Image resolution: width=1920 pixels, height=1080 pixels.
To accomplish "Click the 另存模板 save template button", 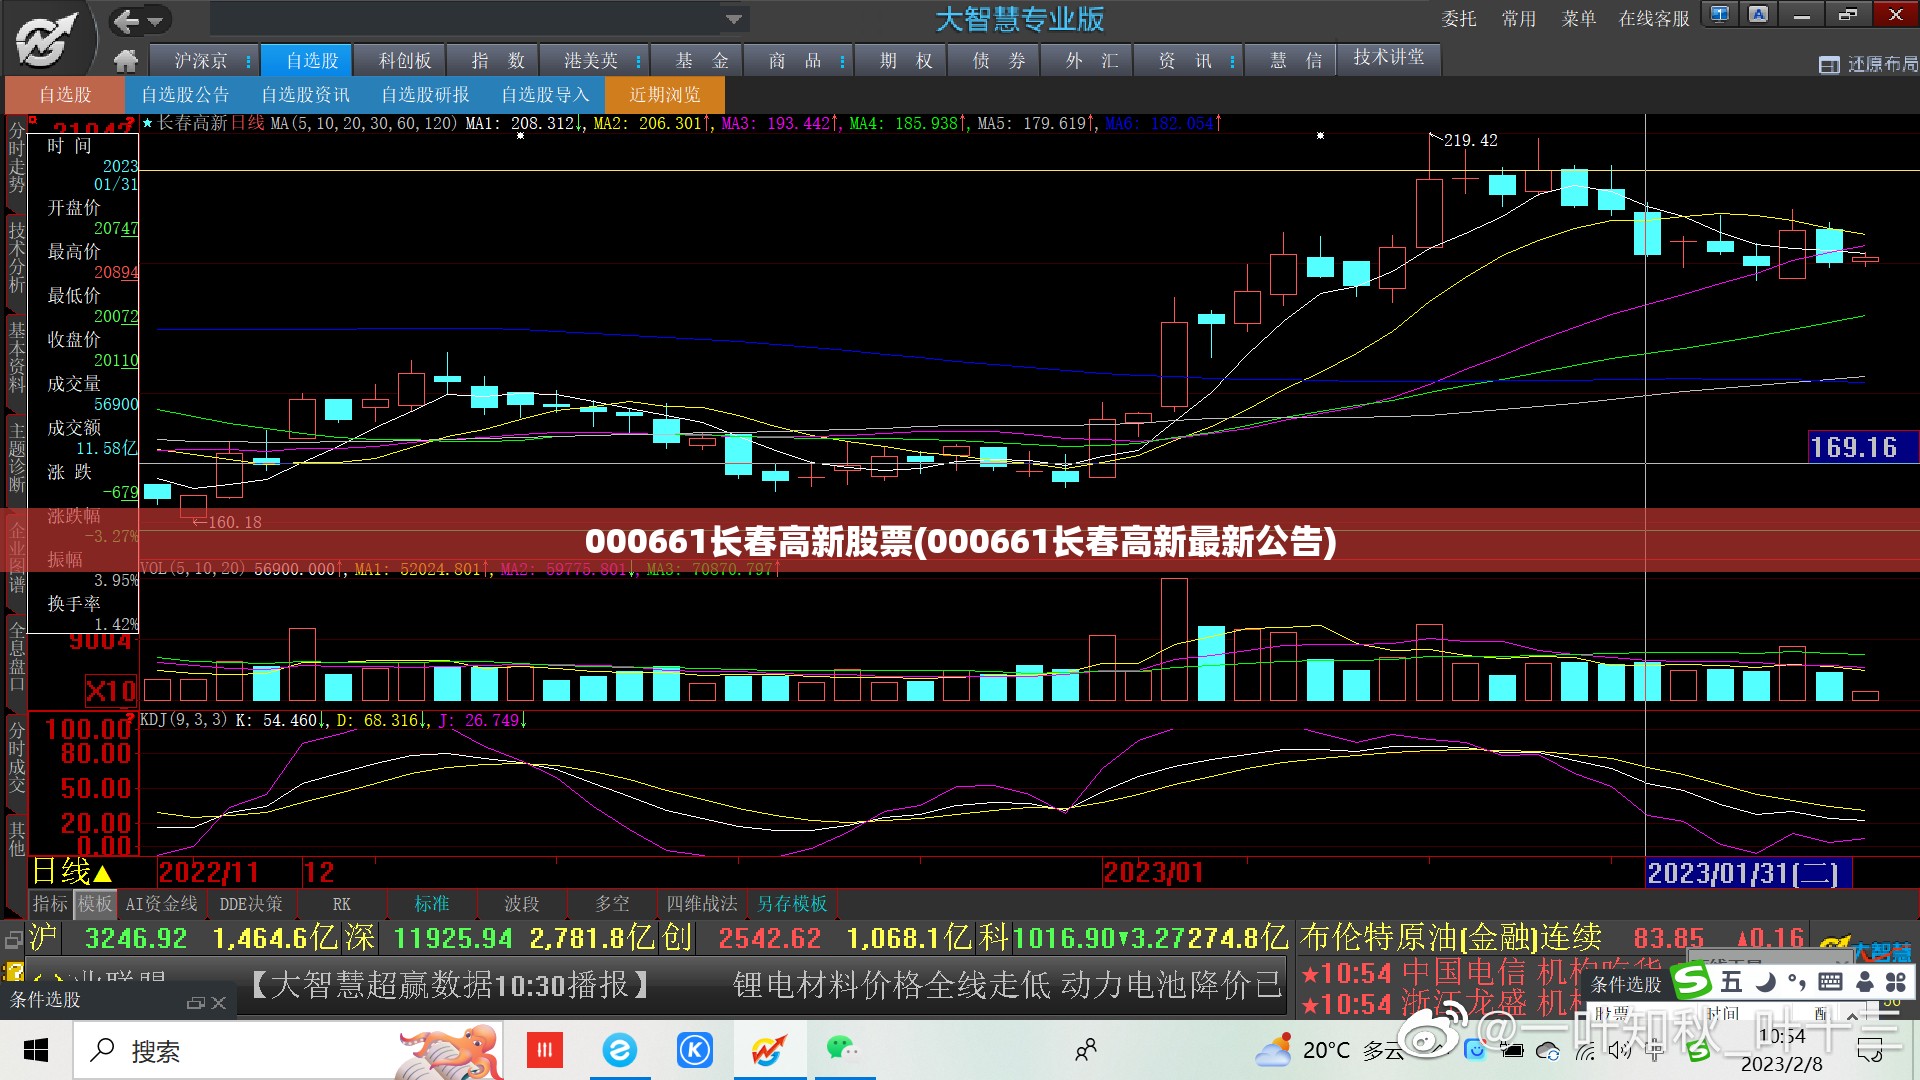I will (x=792, y=904).
